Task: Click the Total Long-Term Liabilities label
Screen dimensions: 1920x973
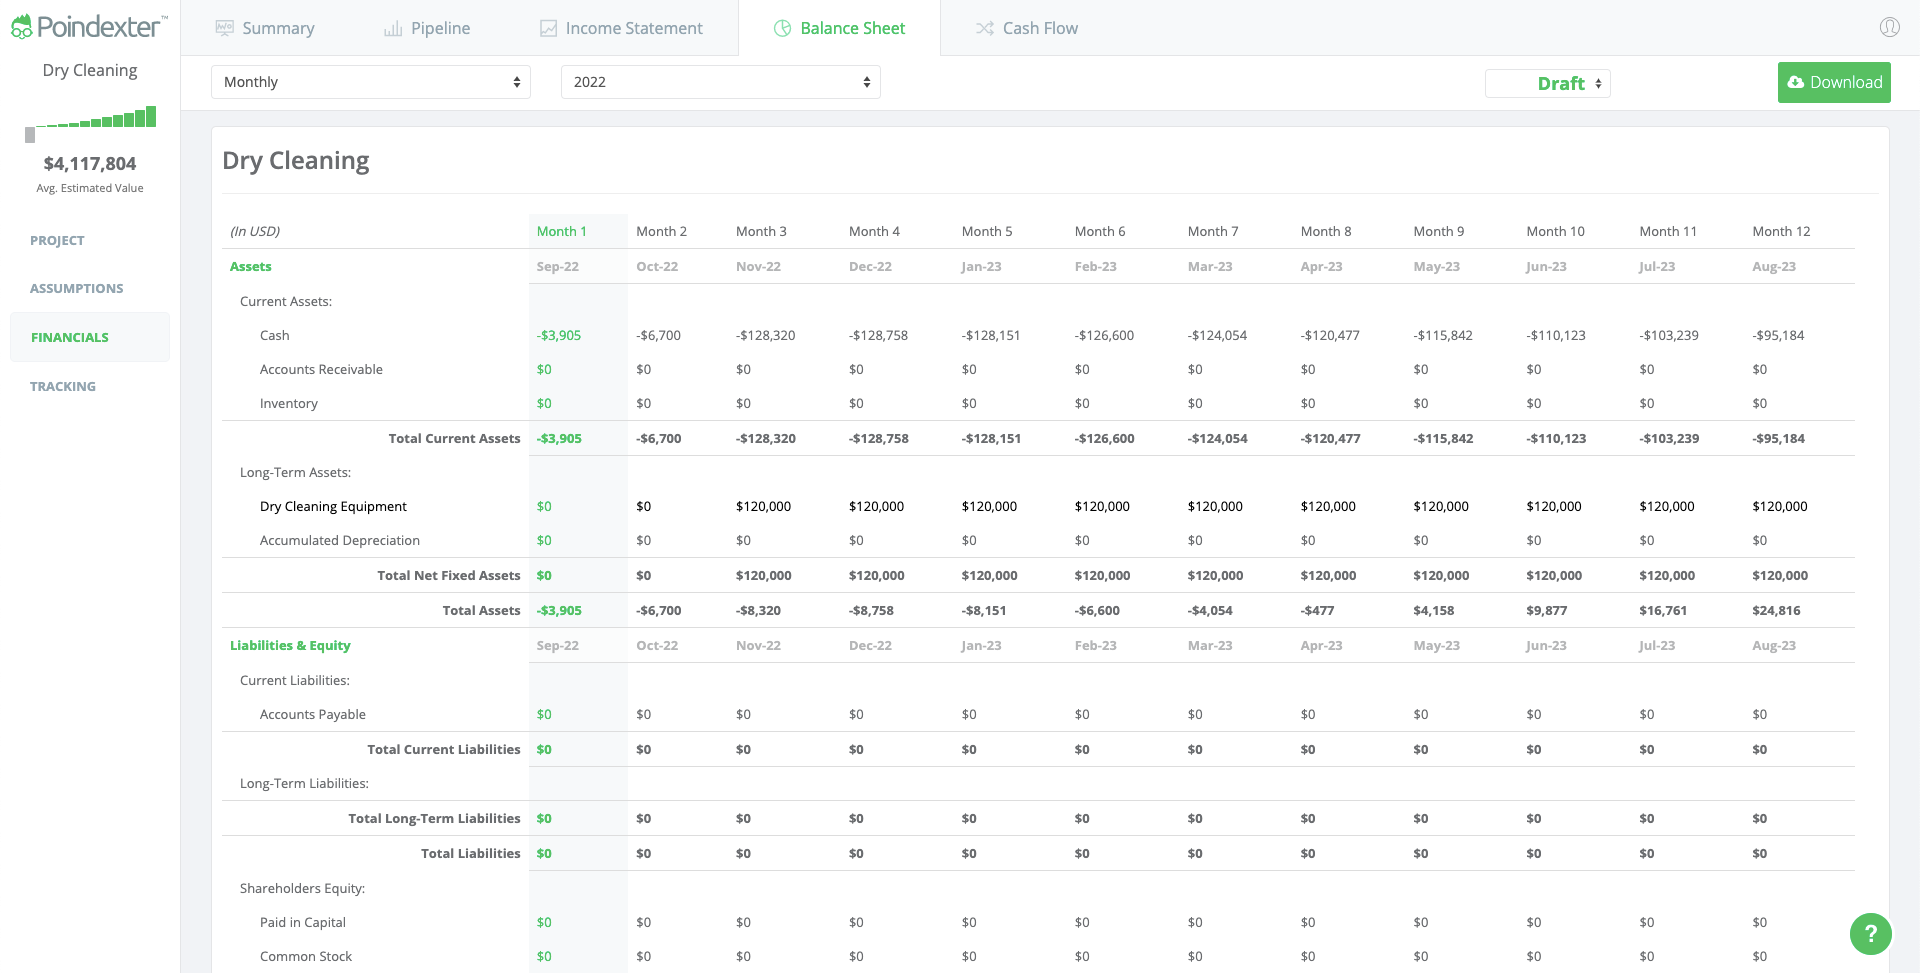Action: tap(434, 818)
